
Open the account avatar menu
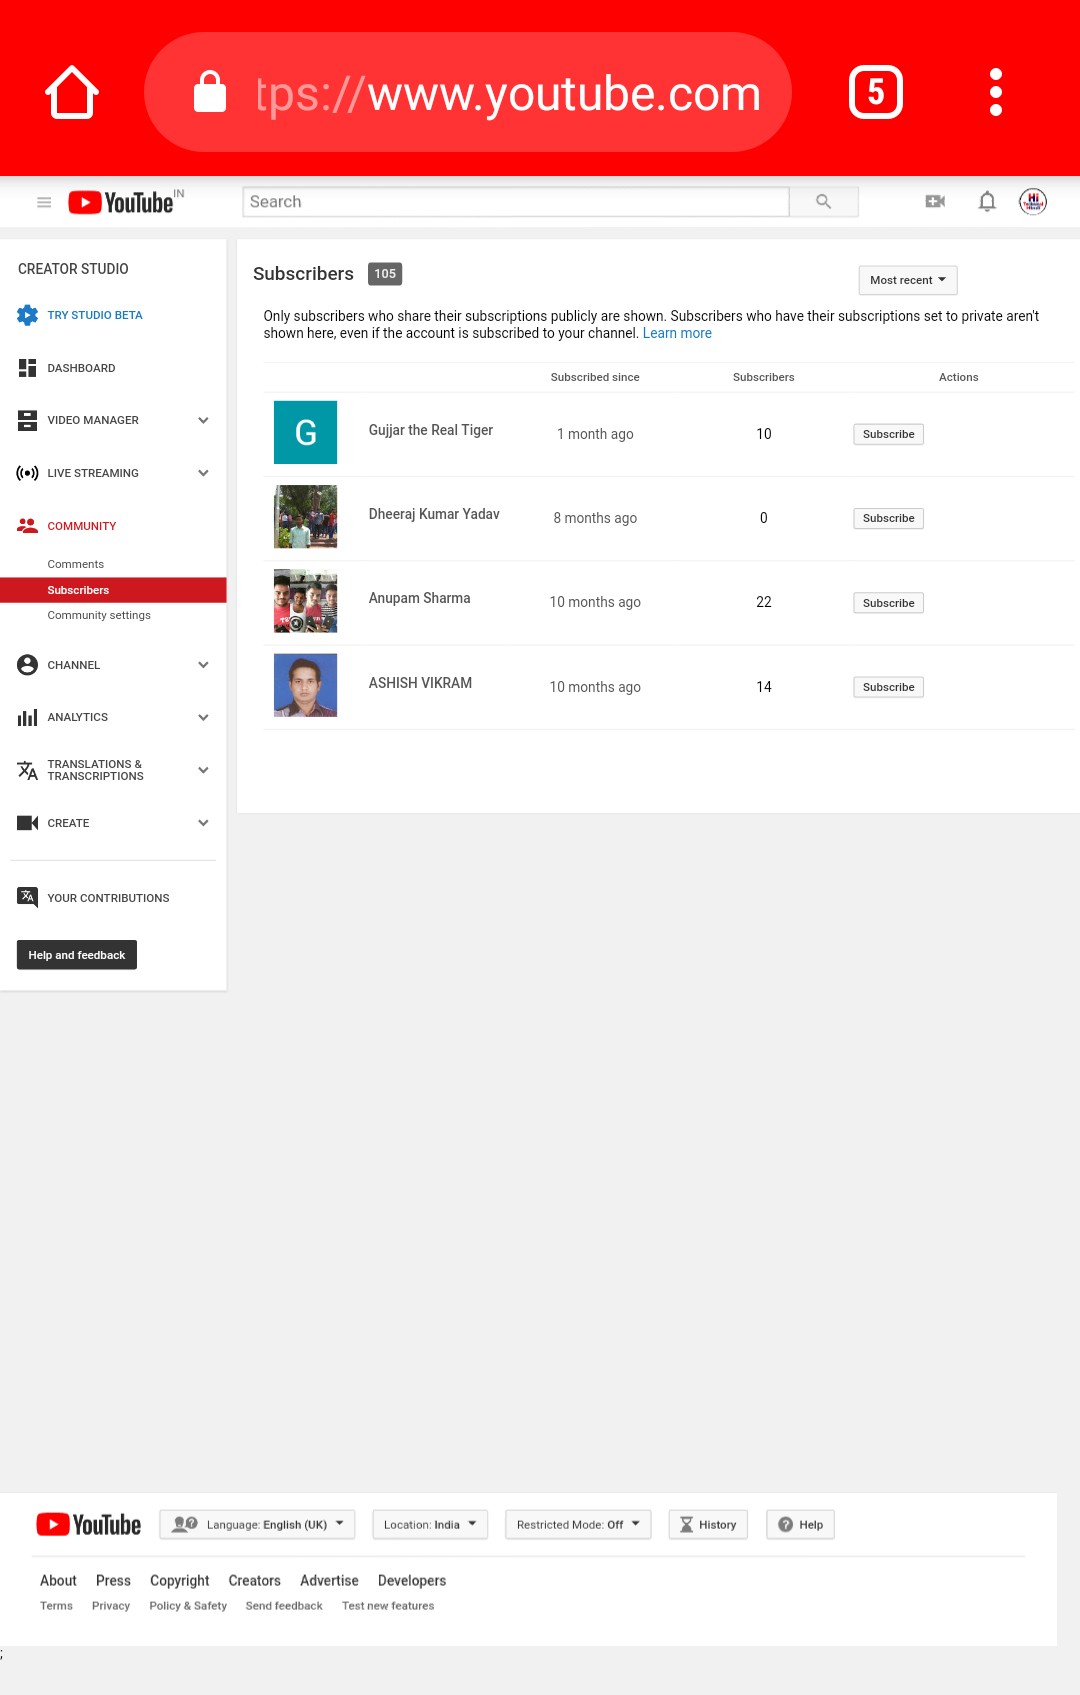[x=1033, y=202]
